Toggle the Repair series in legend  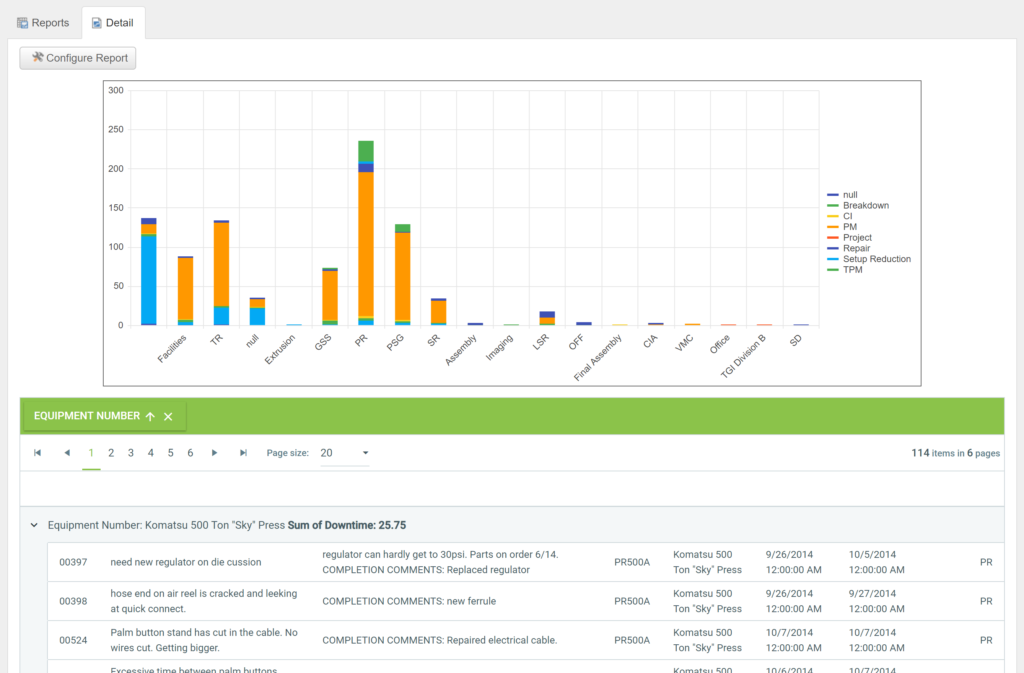click(849, 248)
